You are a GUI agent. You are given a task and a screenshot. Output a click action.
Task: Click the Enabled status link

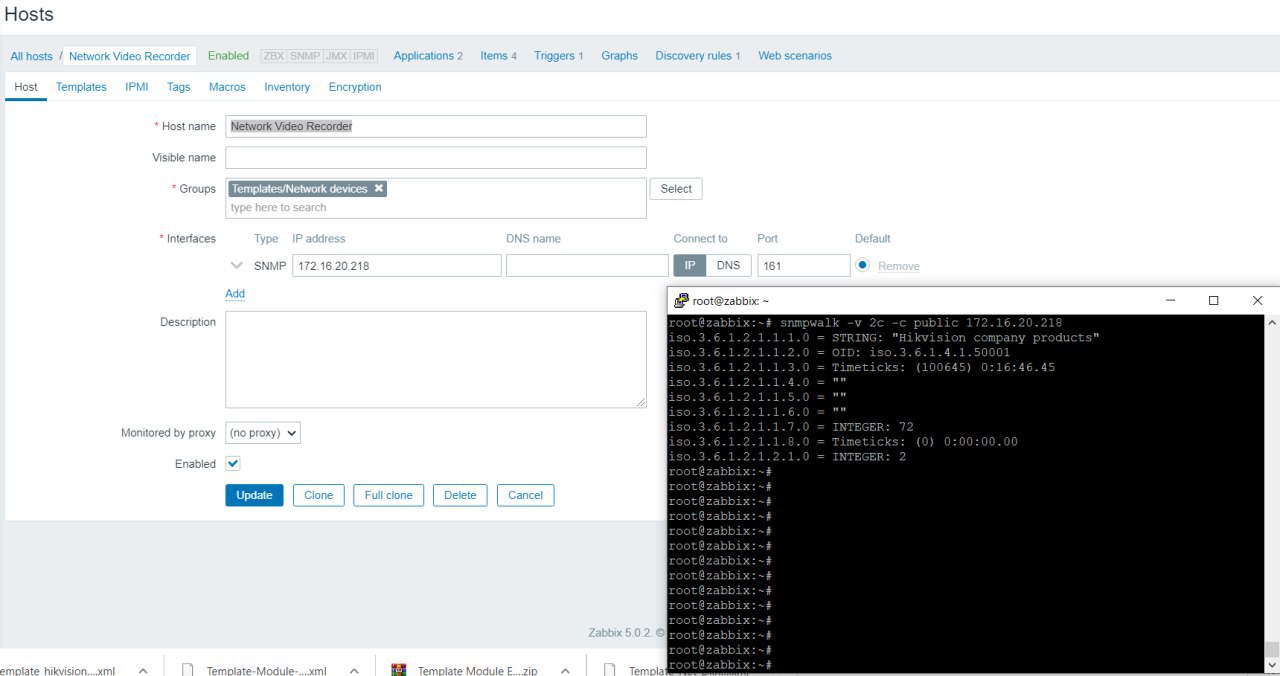228,56
